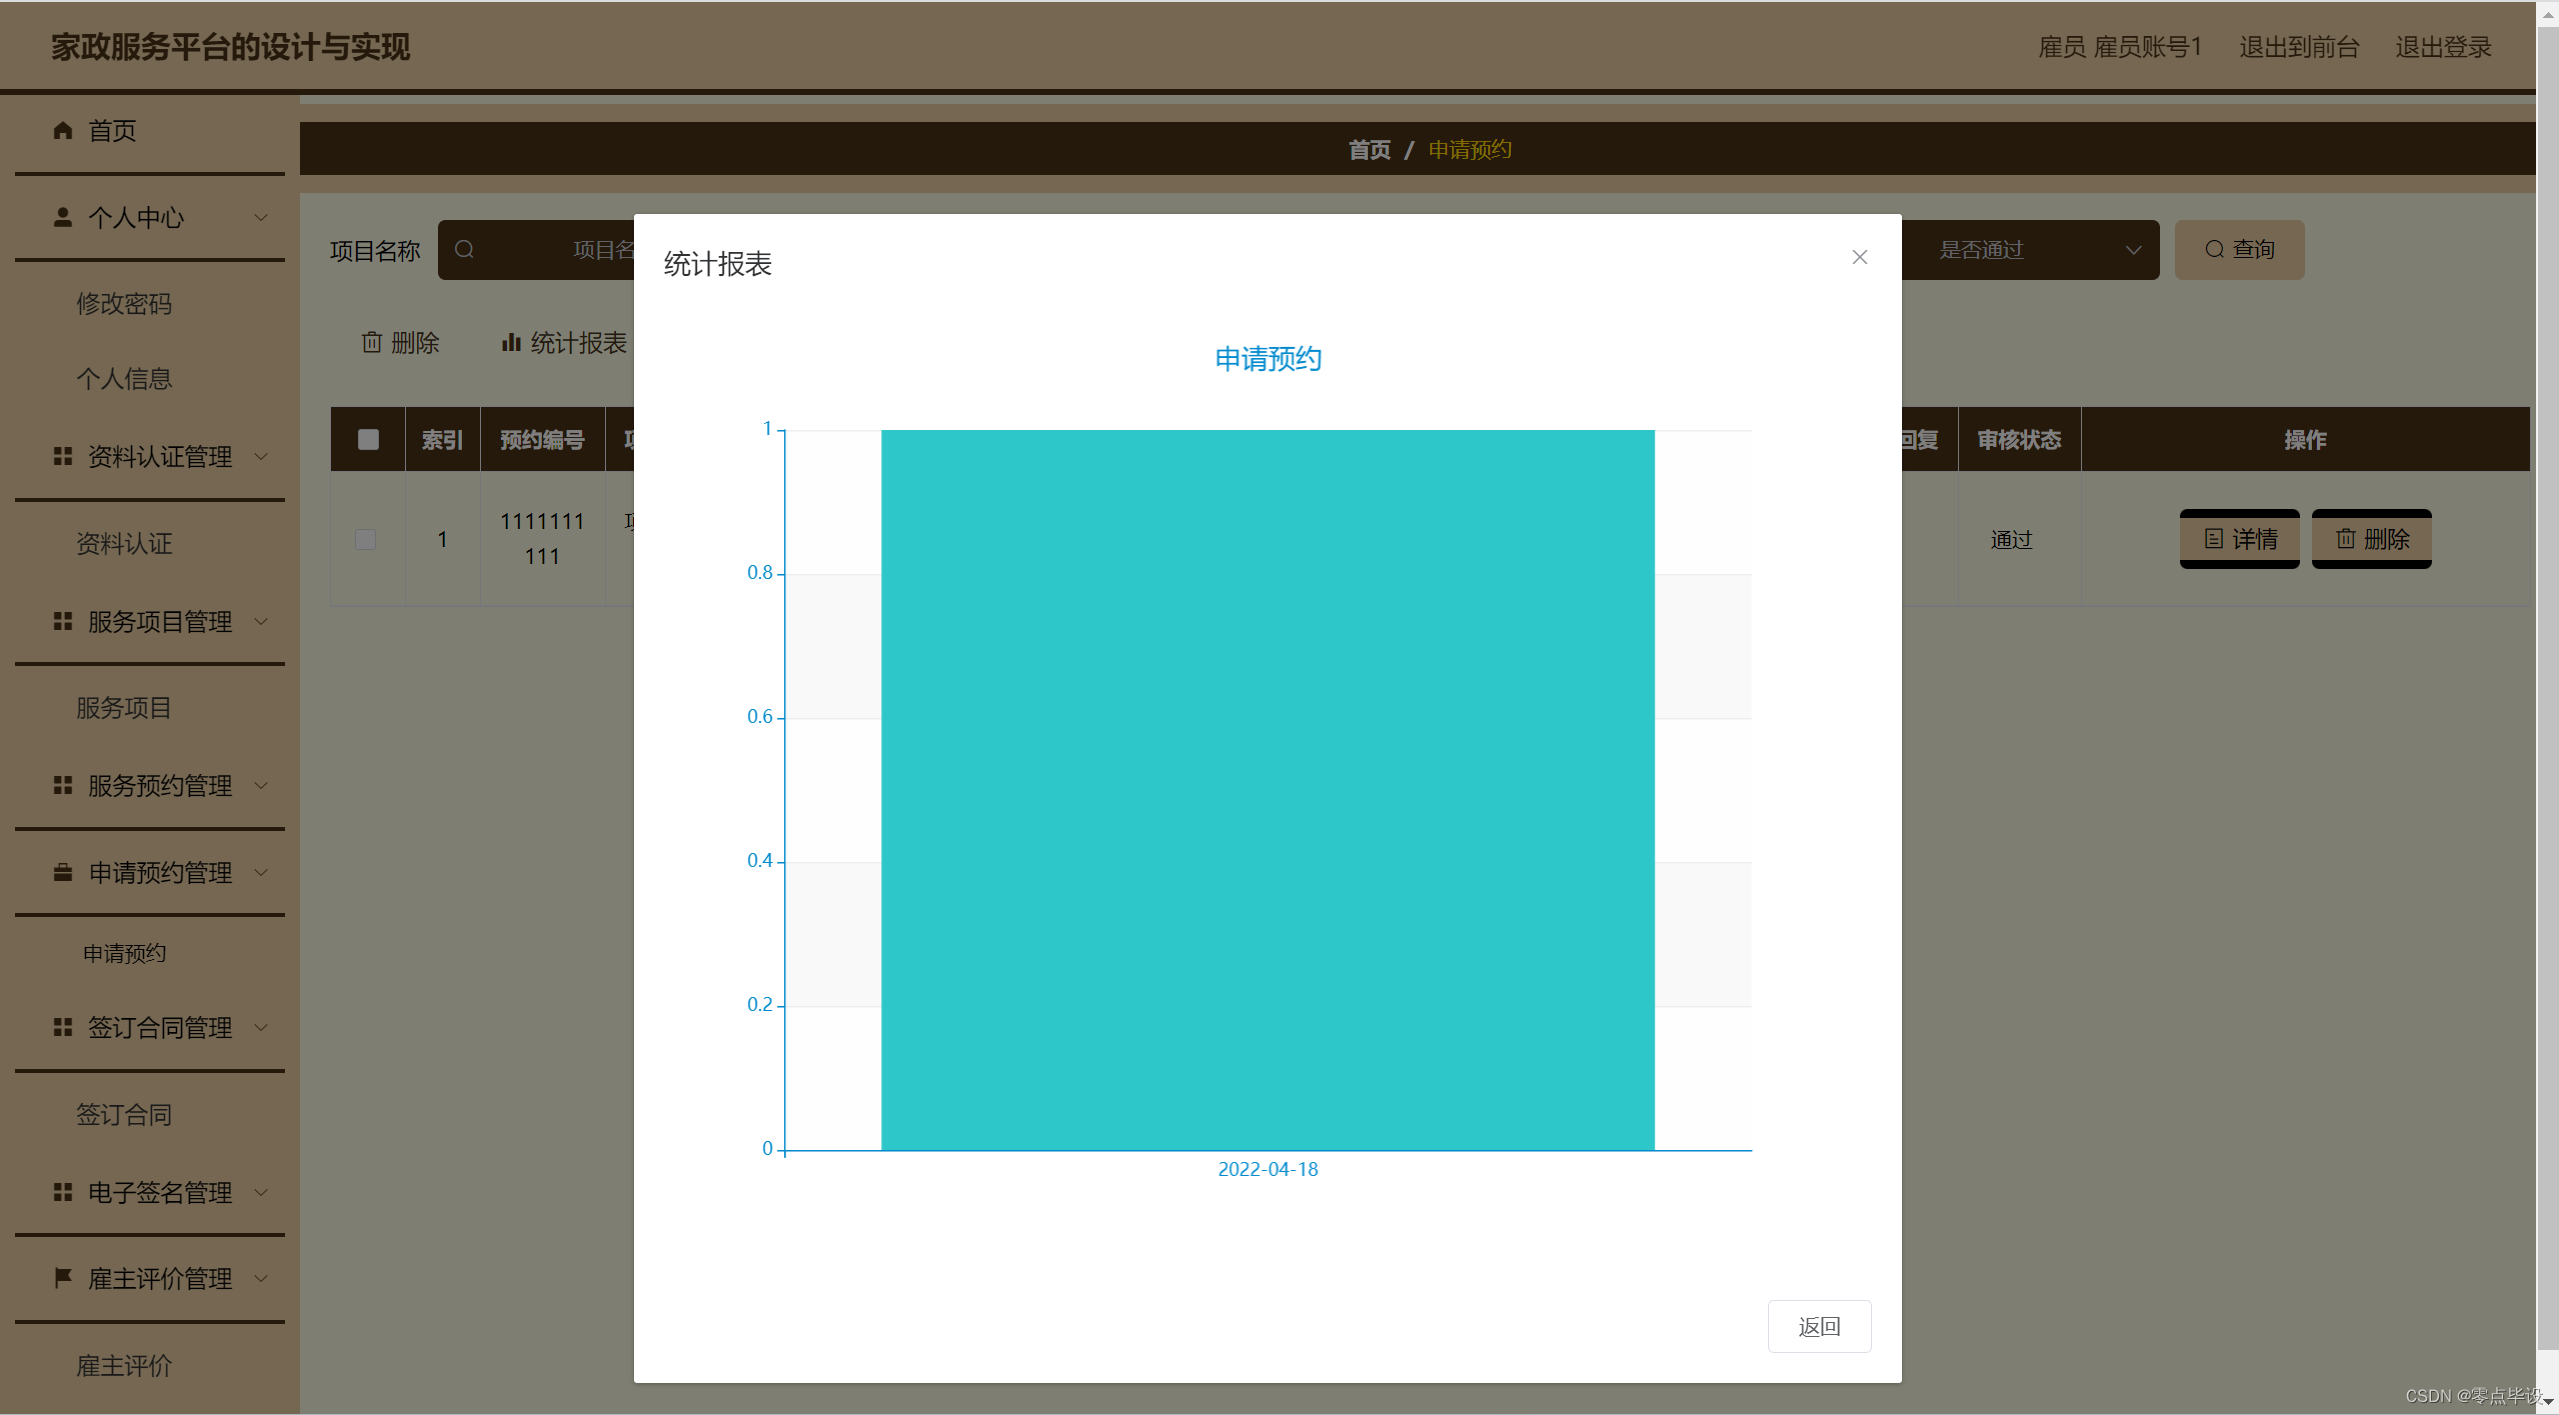The image size is (2559, 1415).
Task: Click the 家政服务平台的设计与实现 site title
Action: 231,47
